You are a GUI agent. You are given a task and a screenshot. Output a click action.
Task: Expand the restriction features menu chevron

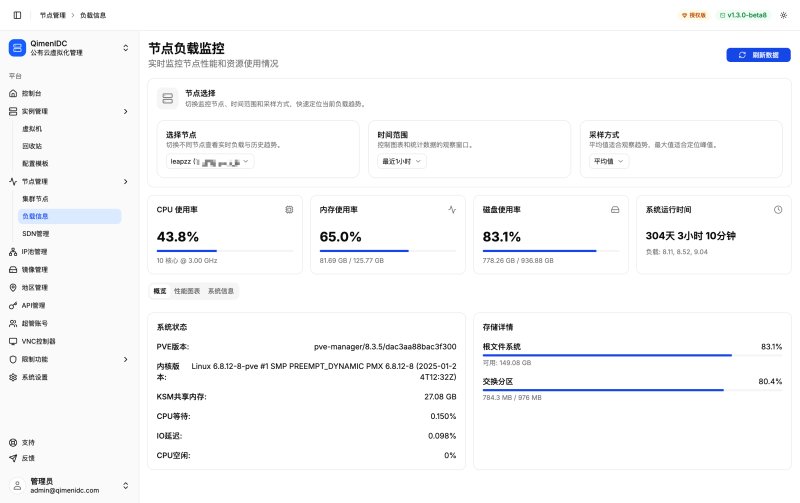click(x=126, y=360)
